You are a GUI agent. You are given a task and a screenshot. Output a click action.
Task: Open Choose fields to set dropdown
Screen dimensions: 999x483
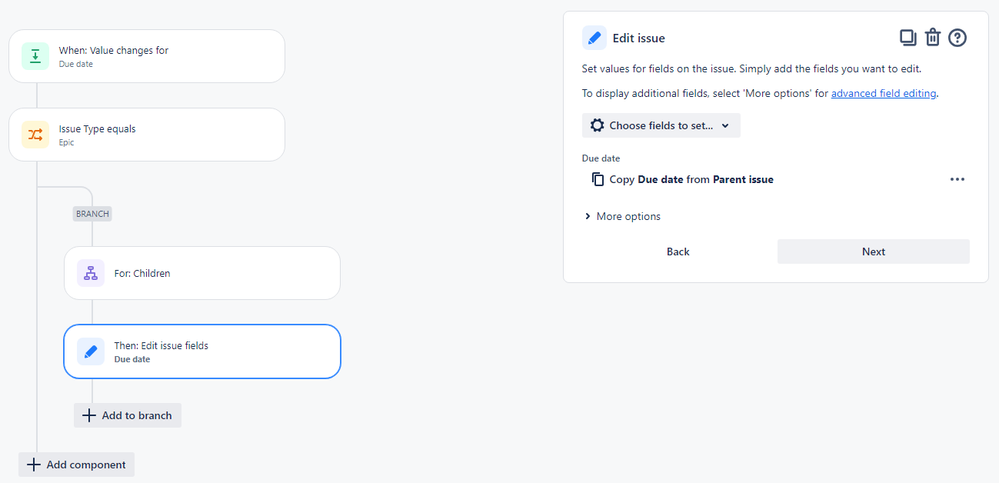coord(661,126)
